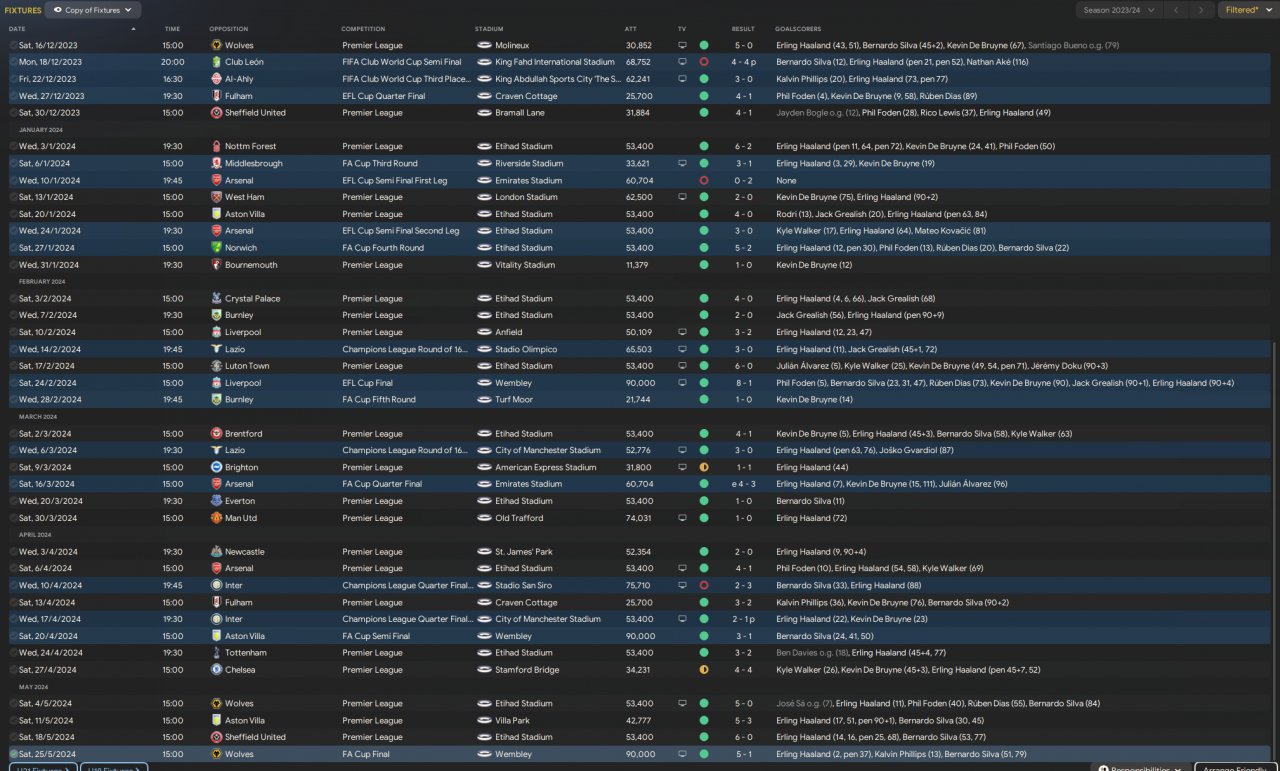Click the 90,000 attendance on the 25/5/2024 row
The width and height of the screenshot is (1280, 771).
click(x=640, y=754)
